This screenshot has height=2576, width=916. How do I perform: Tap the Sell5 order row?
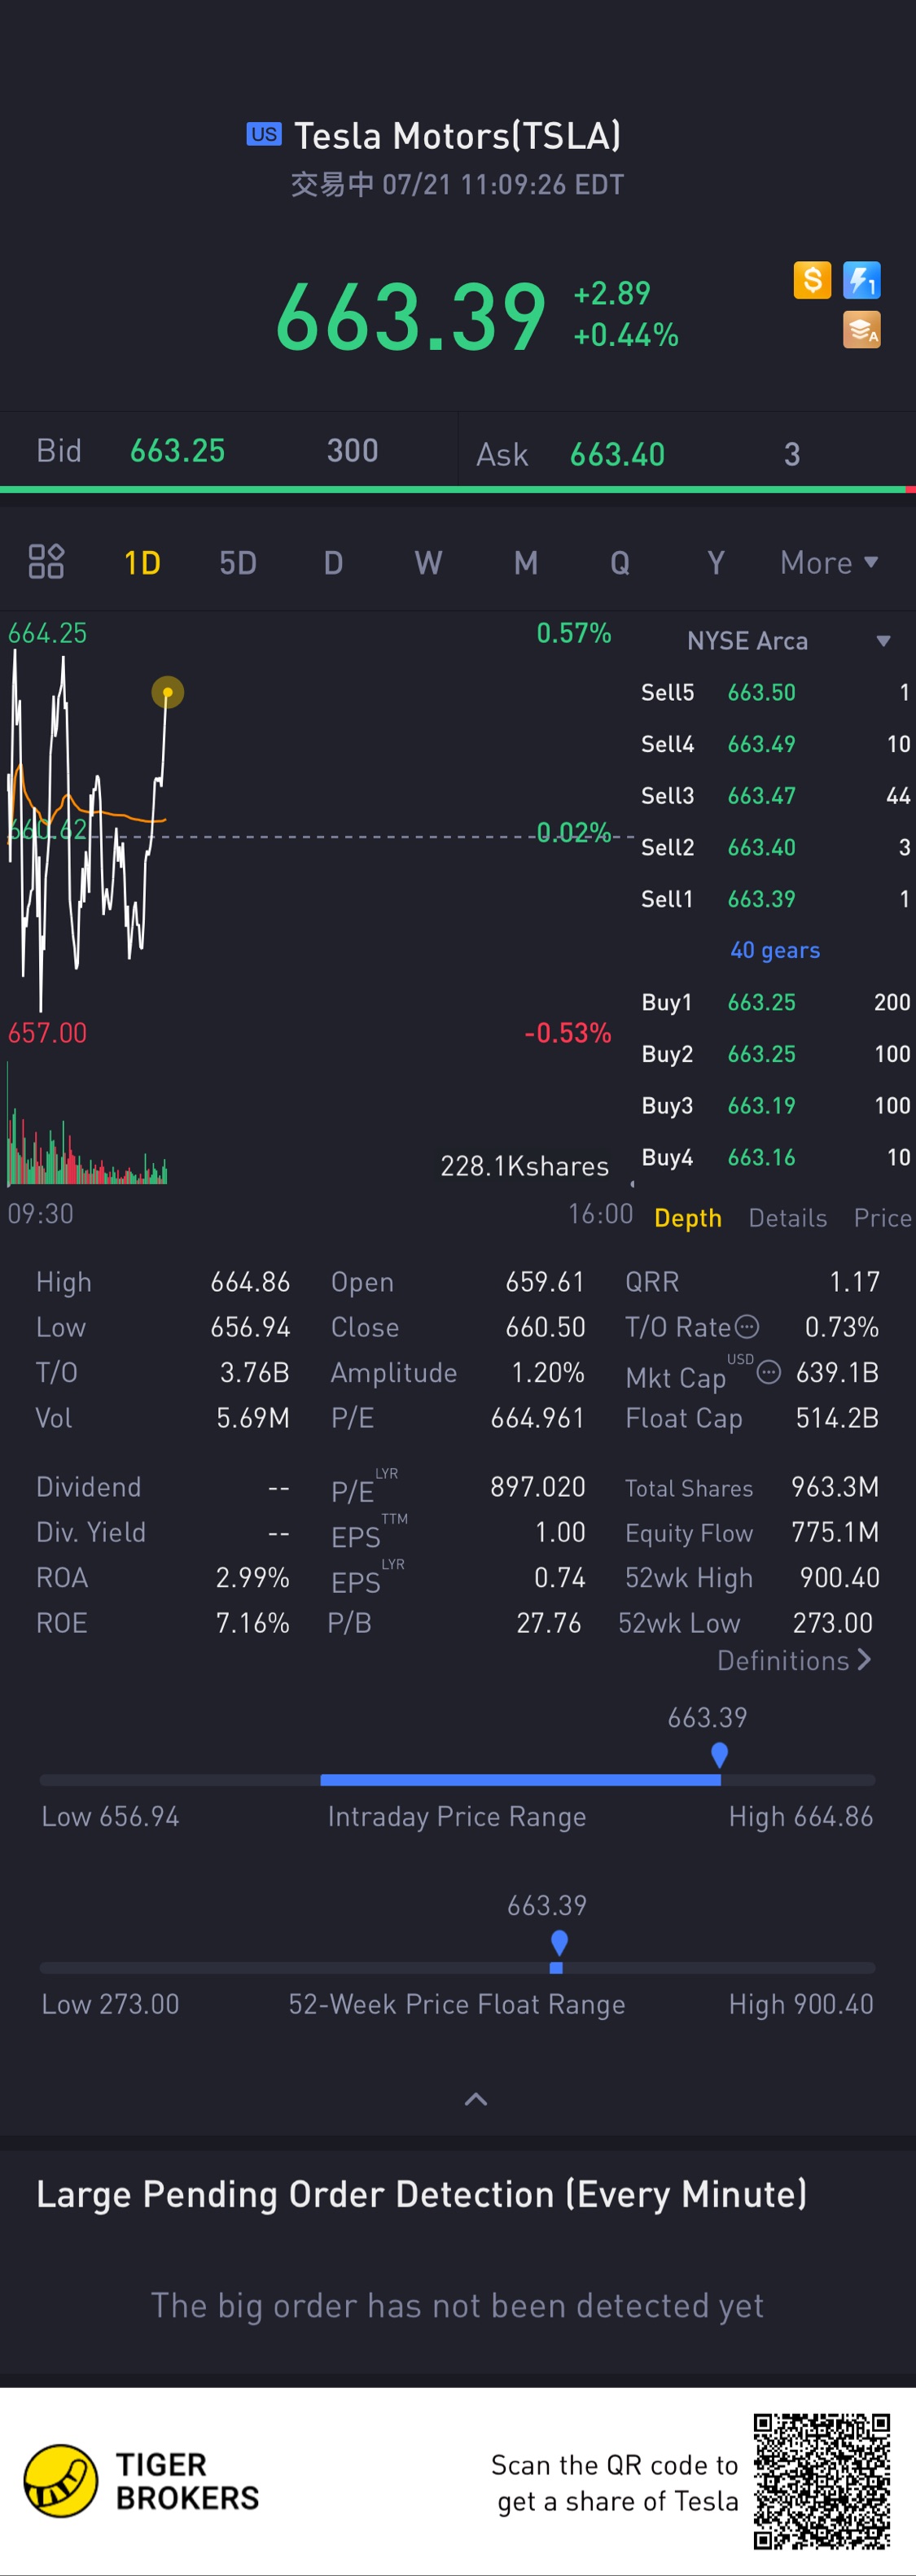click(775, 692)
